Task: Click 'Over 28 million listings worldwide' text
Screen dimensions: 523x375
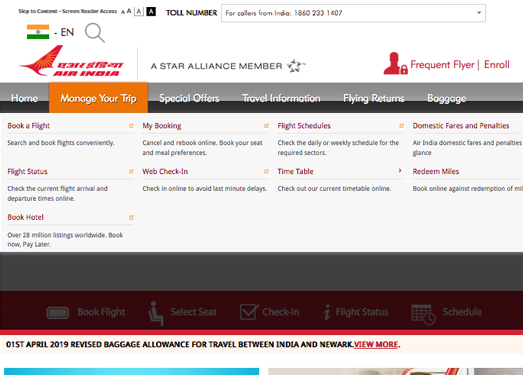Action: [x=57, y=235]
